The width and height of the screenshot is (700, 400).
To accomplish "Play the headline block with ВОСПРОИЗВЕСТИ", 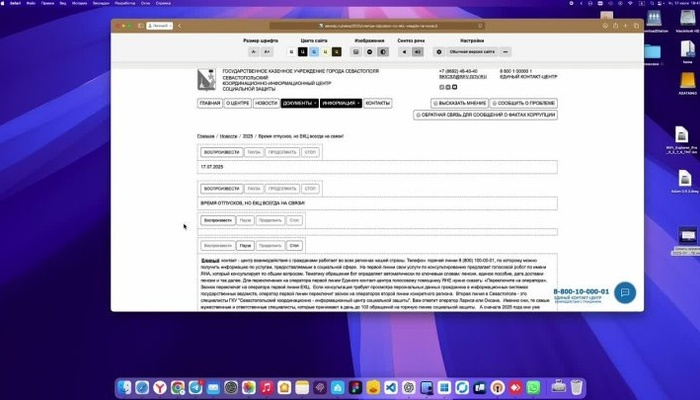I will 221,189.
